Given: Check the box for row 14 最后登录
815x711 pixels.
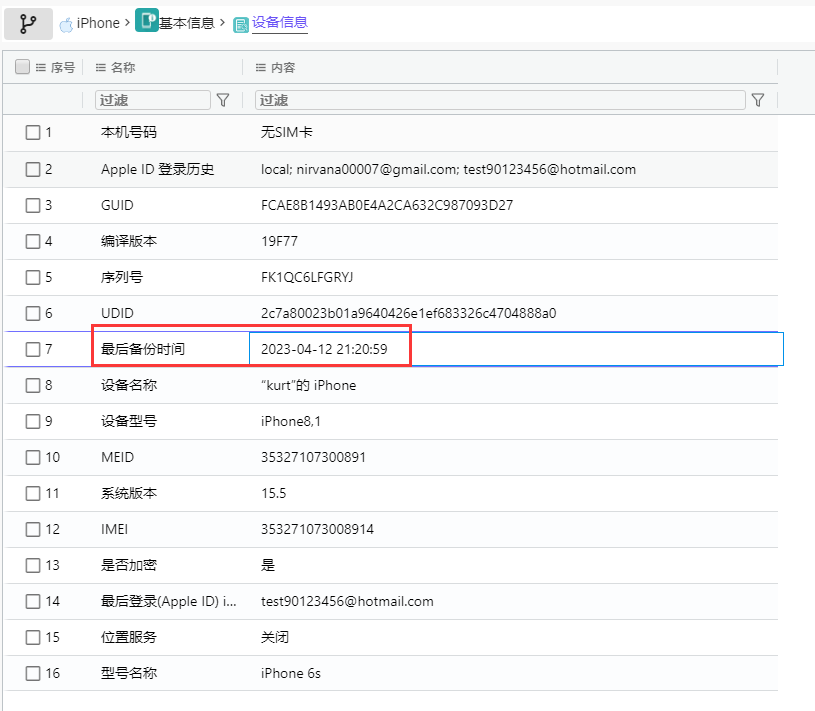Looking at the screenshot, I should (33, 601).
